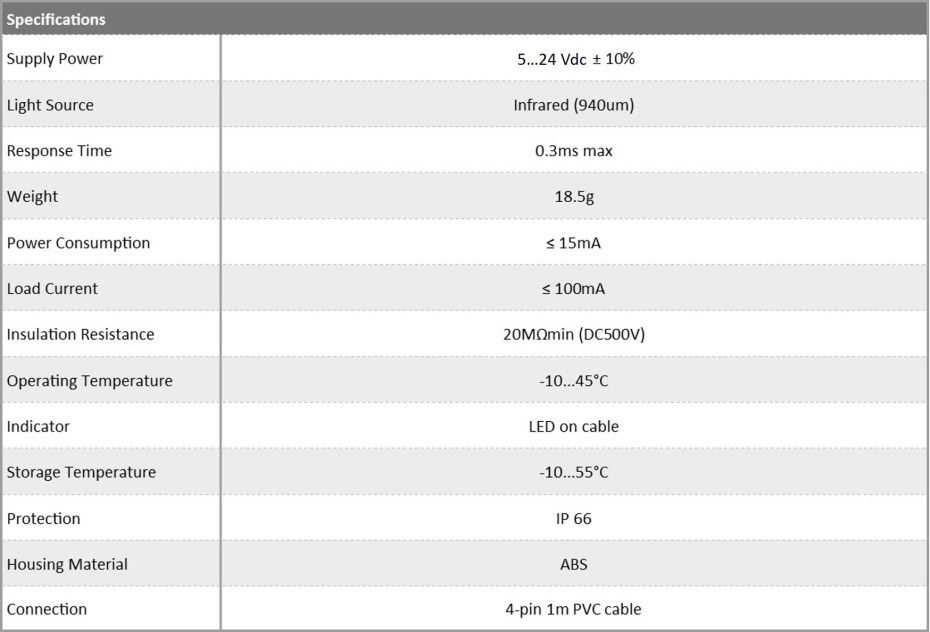Click the 20MΩmin (DC500V) value
This screenshot has height=632, width=930.
coord(573,335)
